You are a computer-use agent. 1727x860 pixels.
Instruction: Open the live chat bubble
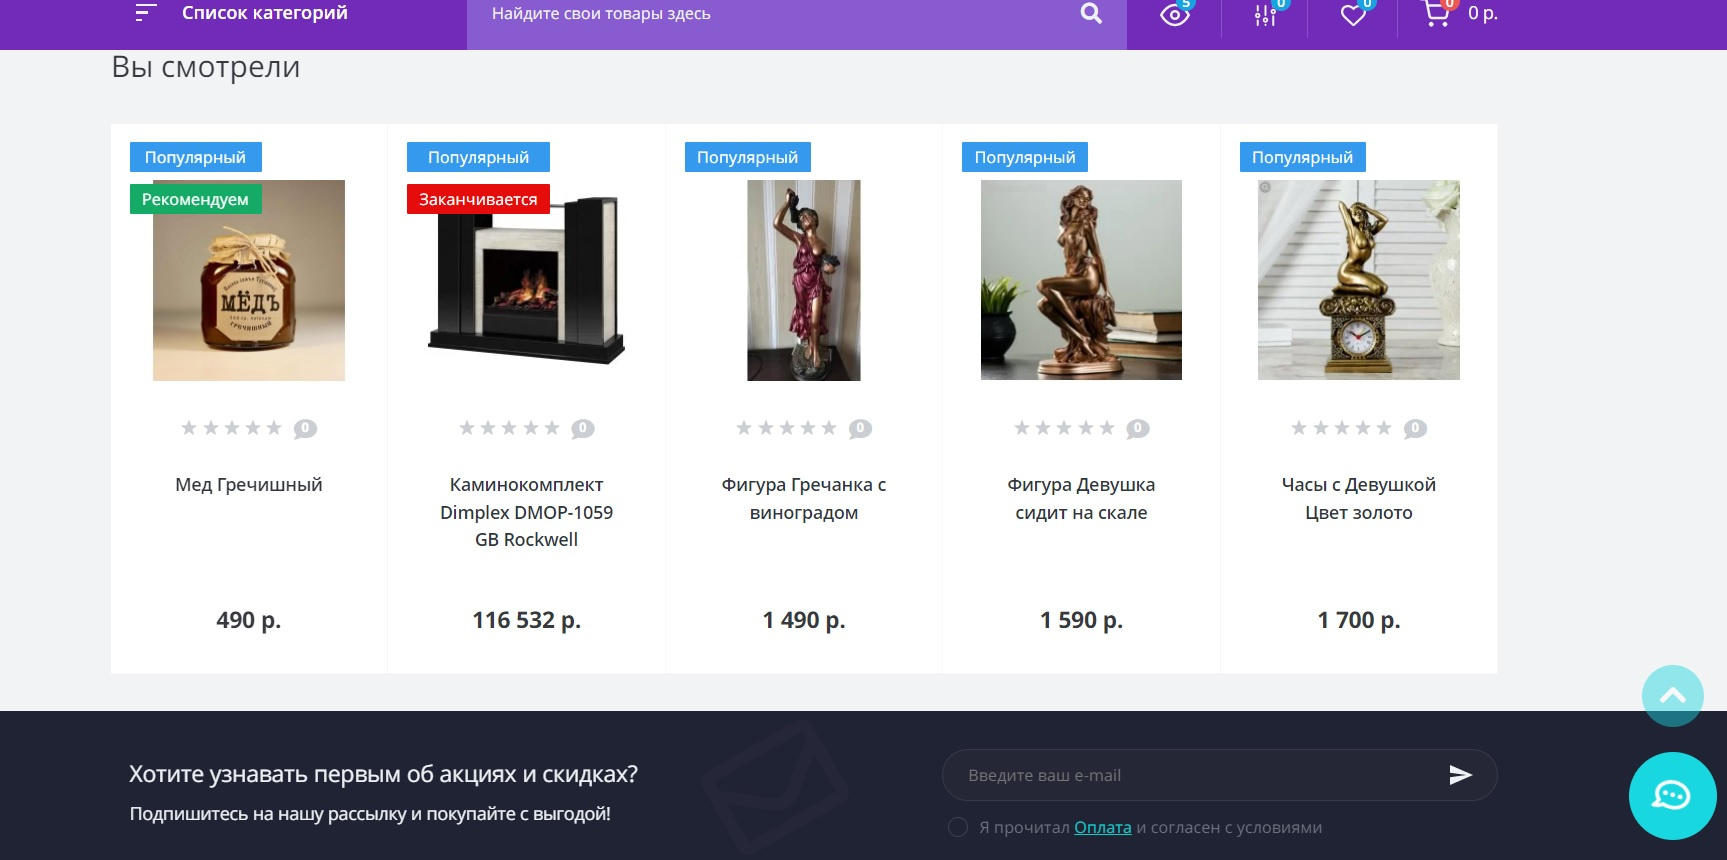pos(1672,796)
